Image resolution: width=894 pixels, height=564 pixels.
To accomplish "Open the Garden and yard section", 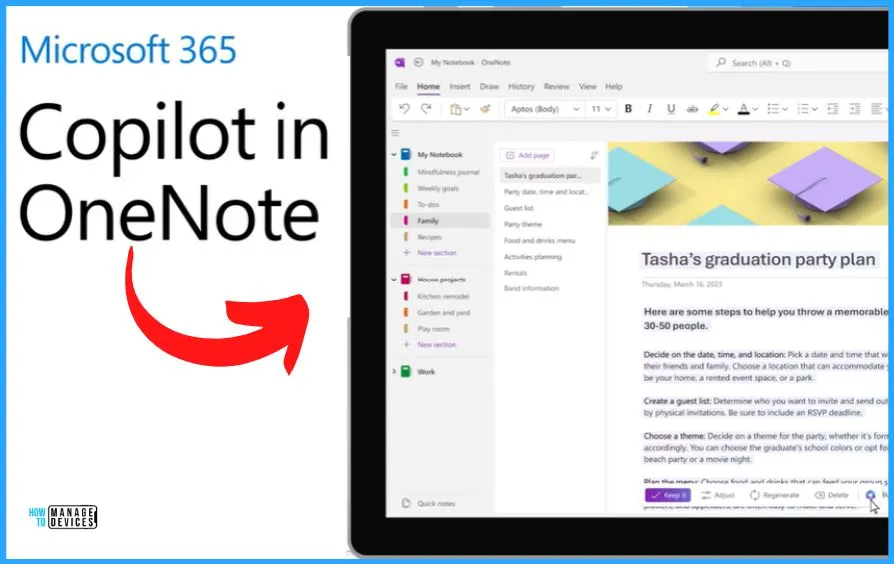I will (444, 313).
